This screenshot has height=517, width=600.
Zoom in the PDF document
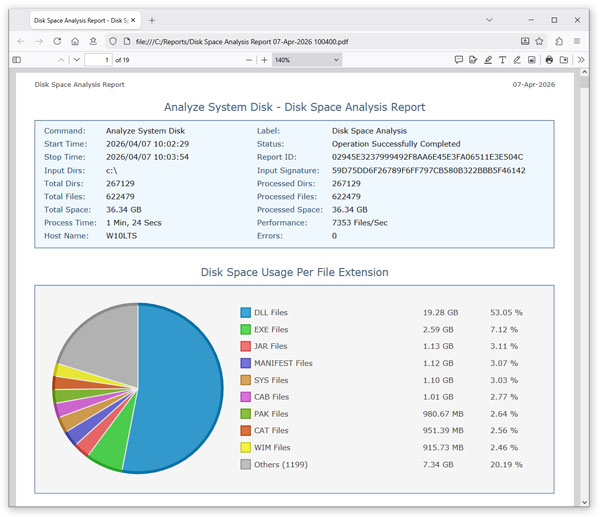tap(264, 60)
